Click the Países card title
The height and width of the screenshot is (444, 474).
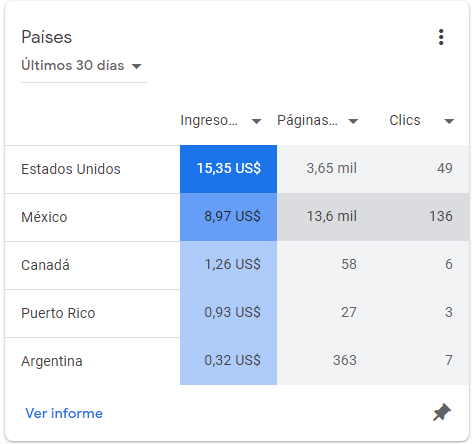tap(47, 37)
